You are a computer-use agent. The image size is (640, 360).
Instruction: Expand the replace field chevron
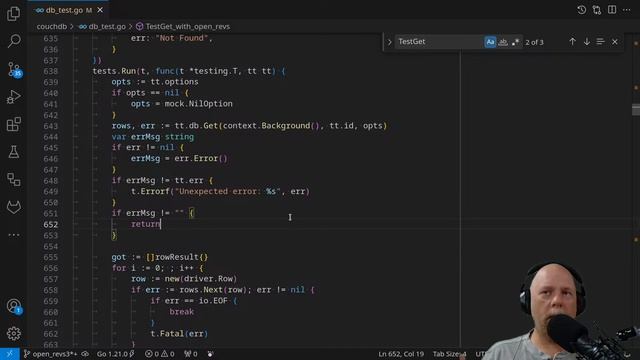pos(389,42)
